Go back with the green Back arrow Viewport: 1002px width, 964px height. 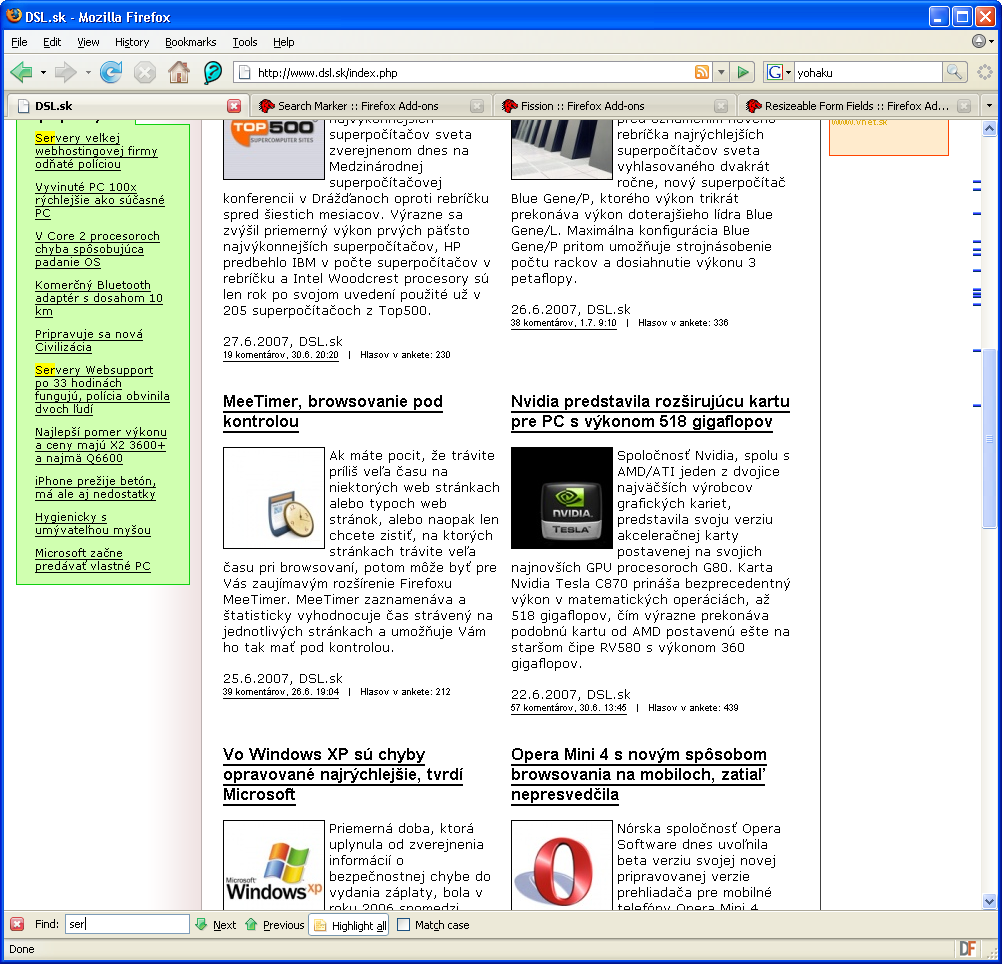[x=21, y=72]
